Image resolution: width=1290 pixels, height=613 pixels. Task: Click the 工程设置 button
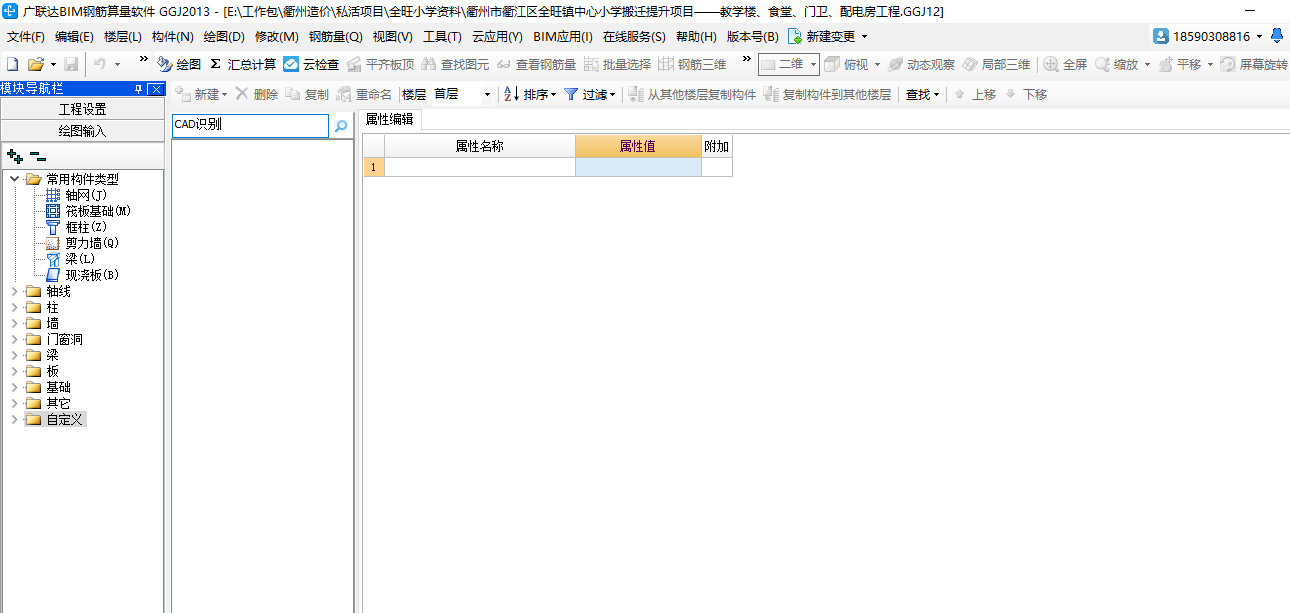click(82, 109)
